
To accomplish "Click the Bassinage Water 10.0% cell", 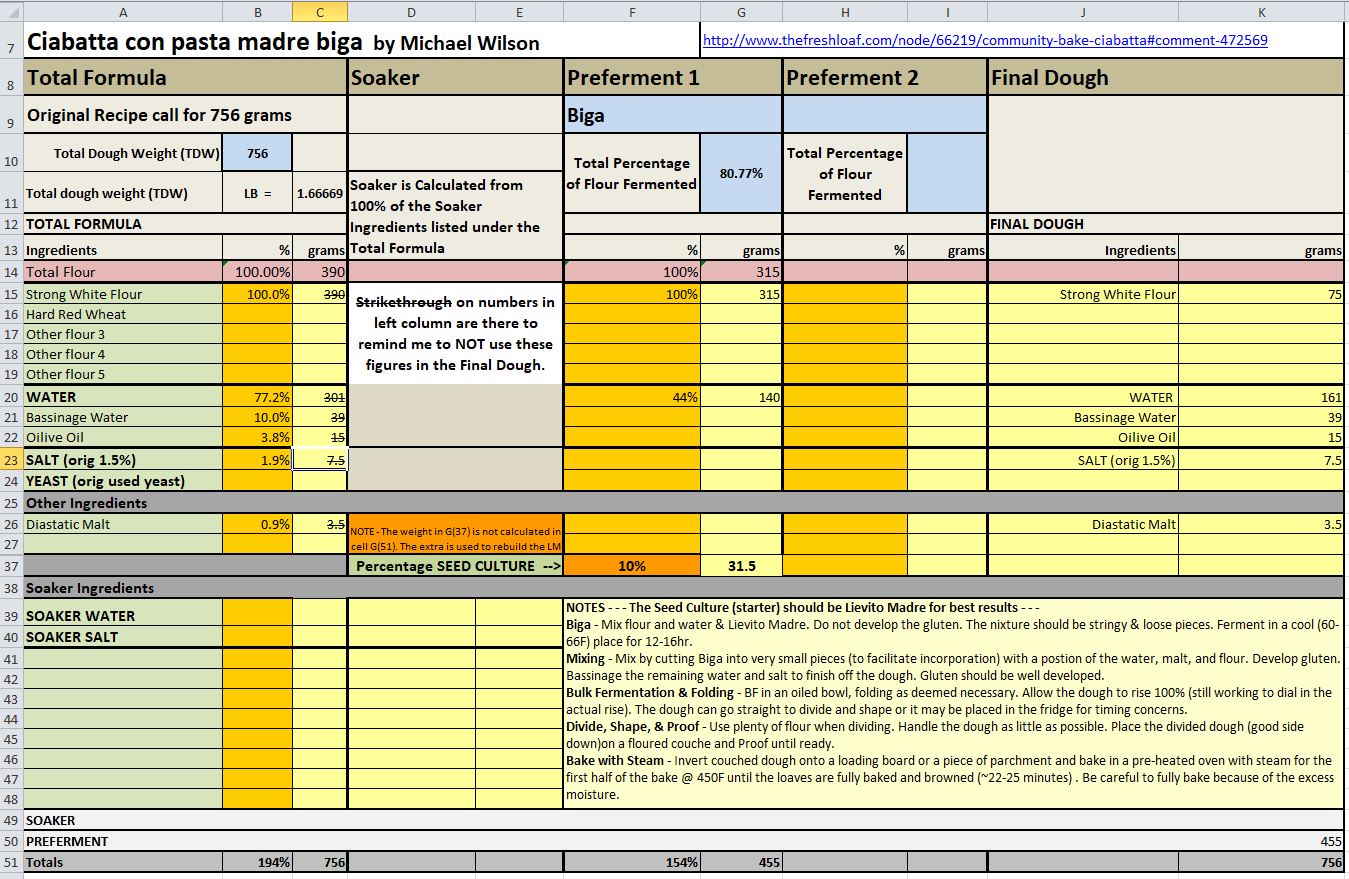I will pos(257,417).
